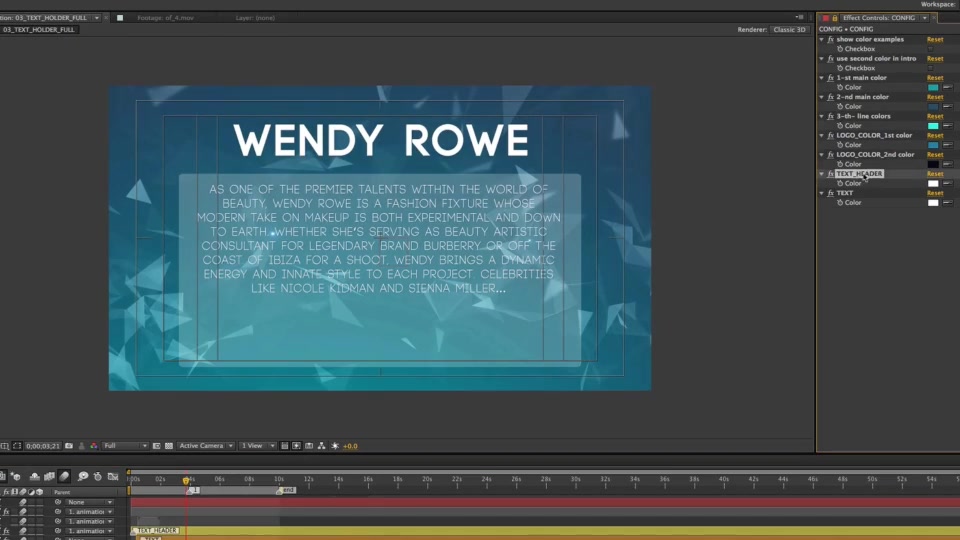Click Auto-keyframe stopwatch in timeline

(x=97, y=476)
